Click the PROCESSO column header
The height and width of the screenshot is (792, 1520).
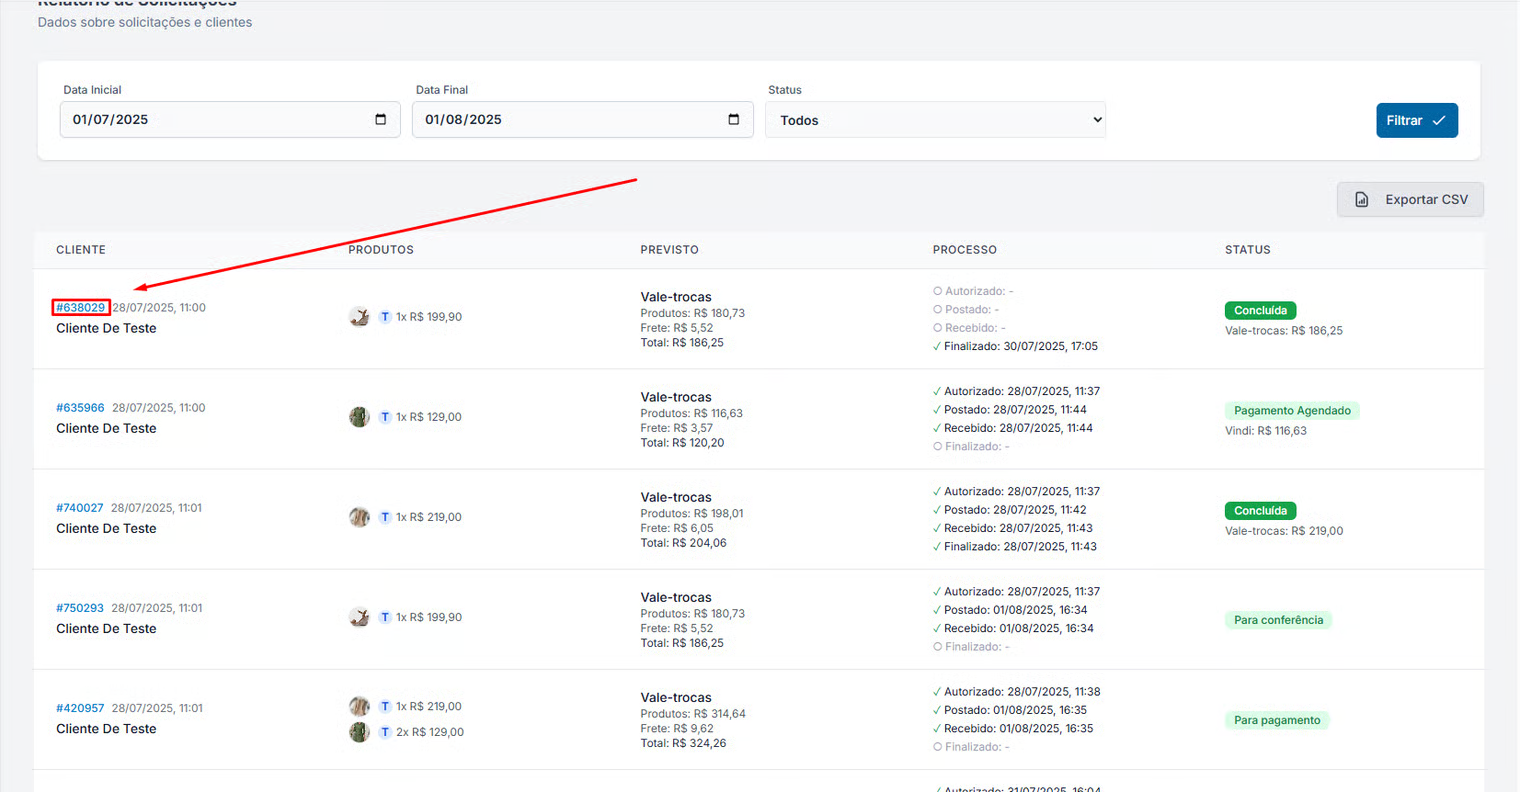965,250
